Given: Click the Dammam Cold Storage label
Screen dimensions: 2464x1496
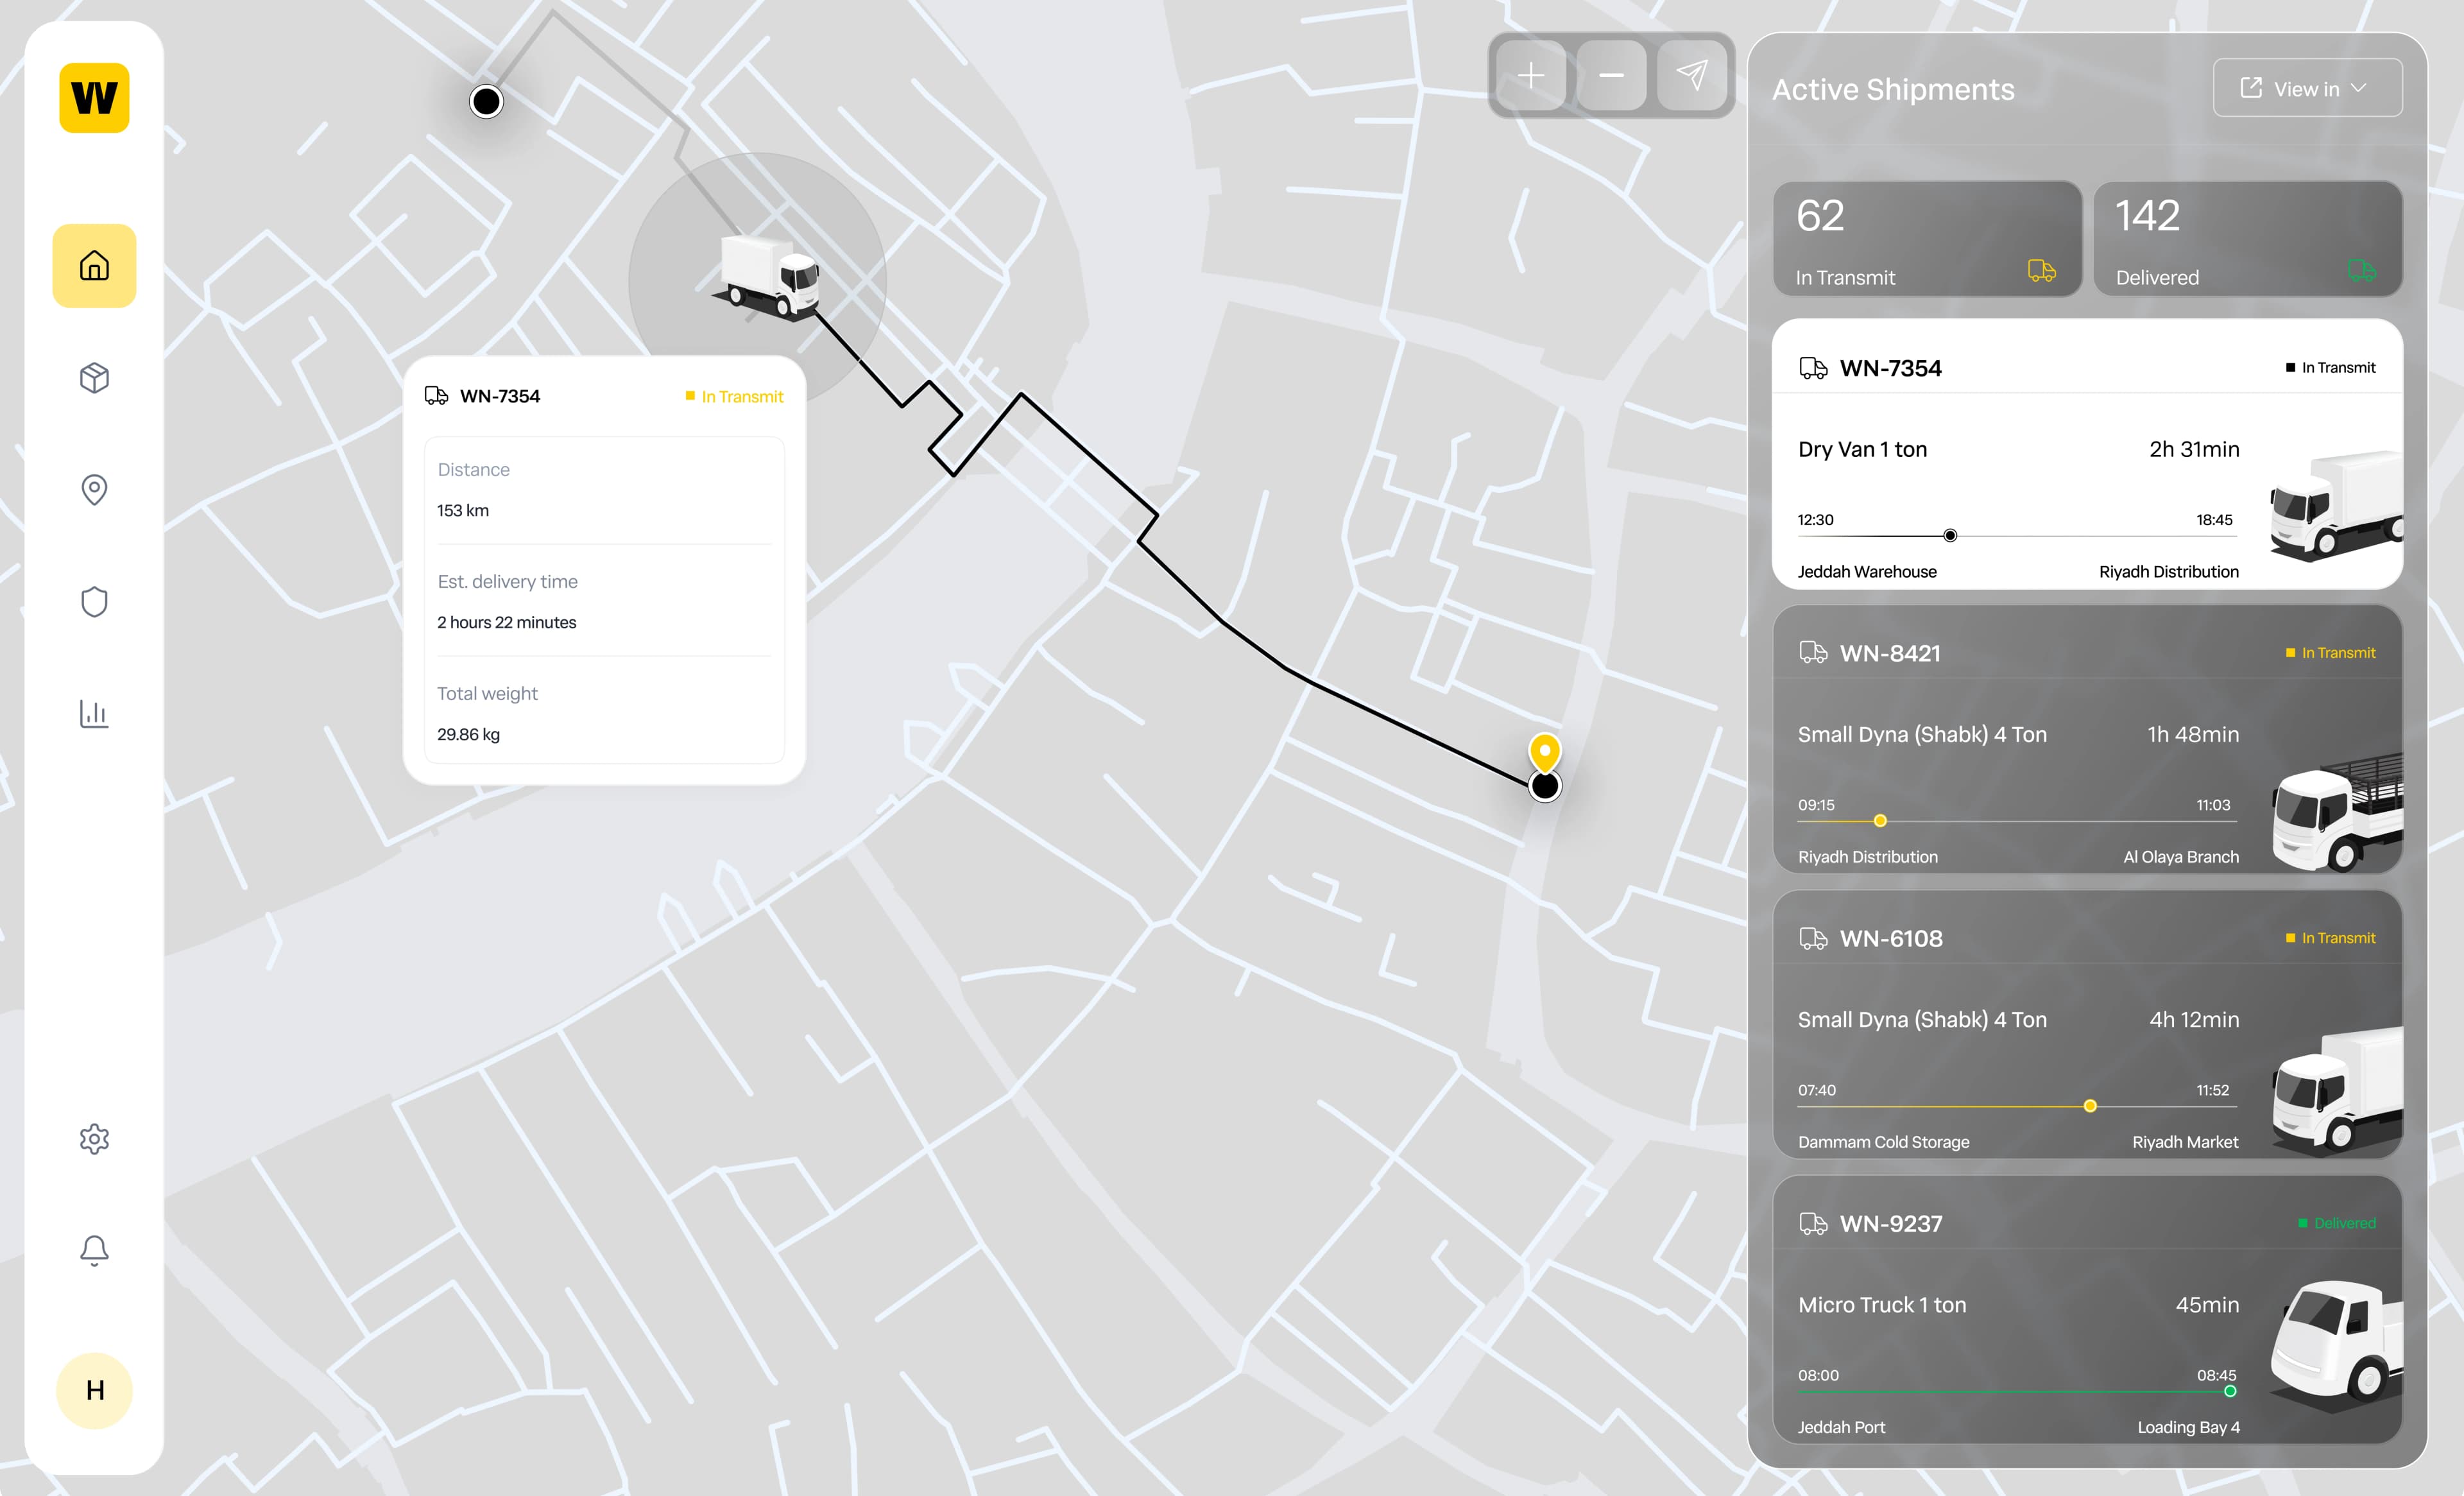Looking at the screenshot, I should pyautogui.click(x=1883, y=1142).
